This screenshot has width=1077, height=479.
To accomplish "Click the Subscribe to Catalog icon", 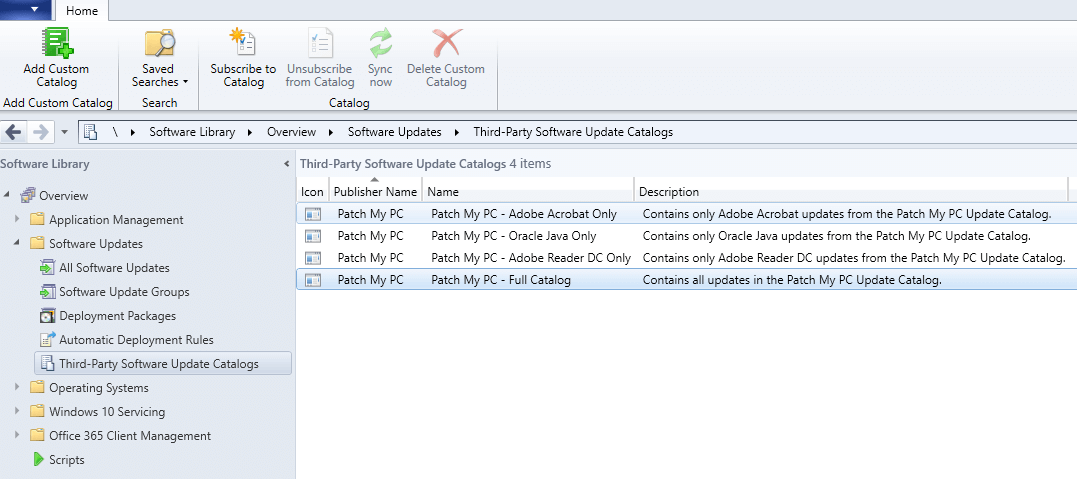I will 243,44.
